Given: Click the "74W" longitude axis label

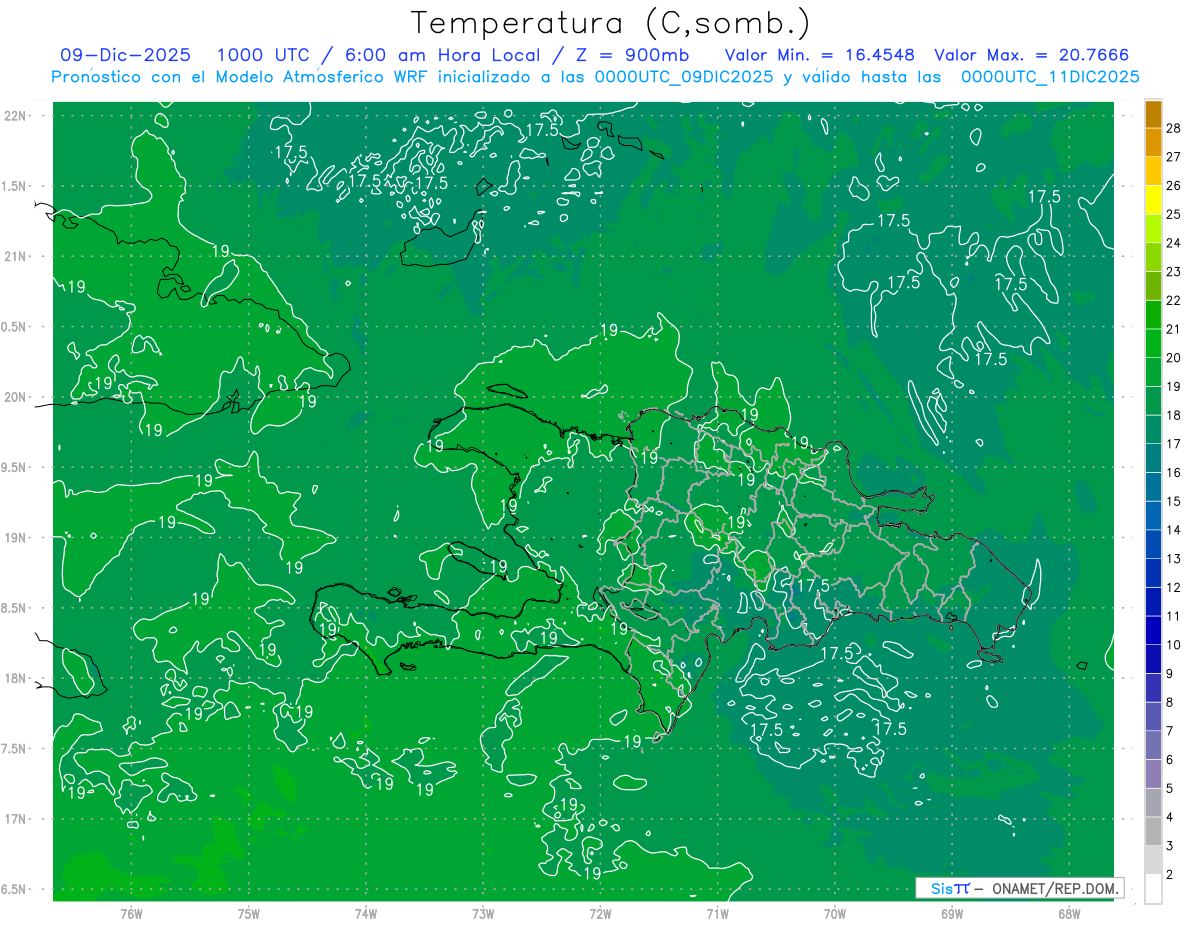Looking at the screenshot, I should pos(365,913).
